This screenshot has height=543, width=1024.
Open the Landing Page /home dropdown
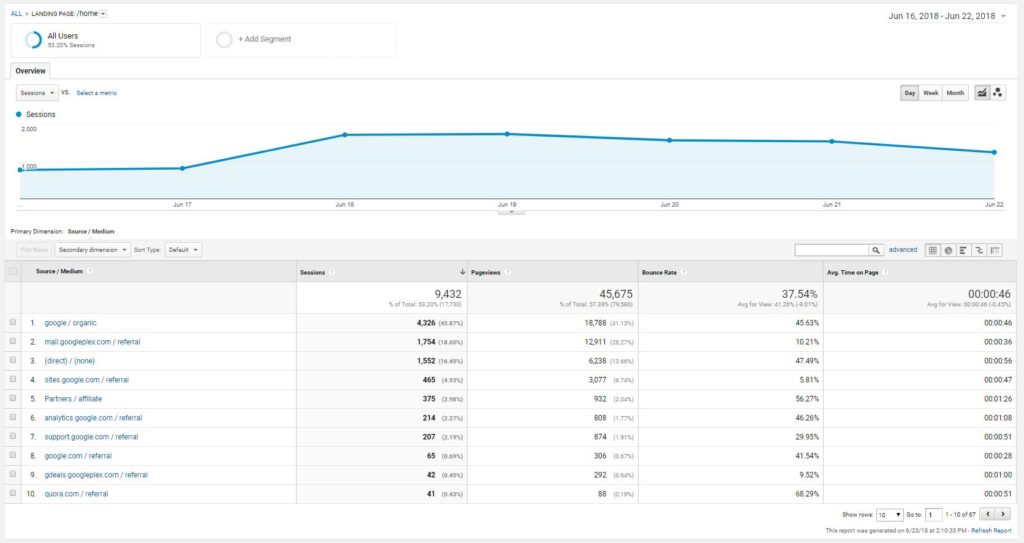tap(103, 14)
